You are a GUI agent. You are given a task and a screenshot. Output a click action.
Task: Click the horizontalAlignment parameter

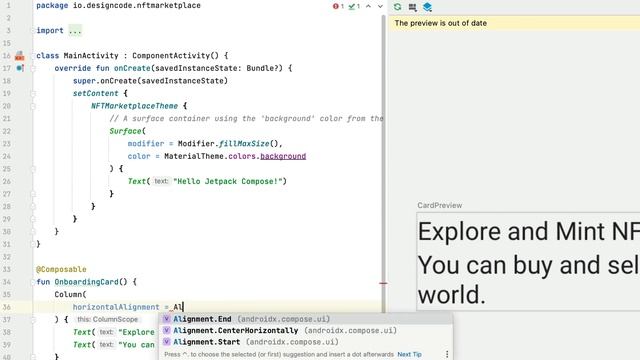[x=116, y=307]
